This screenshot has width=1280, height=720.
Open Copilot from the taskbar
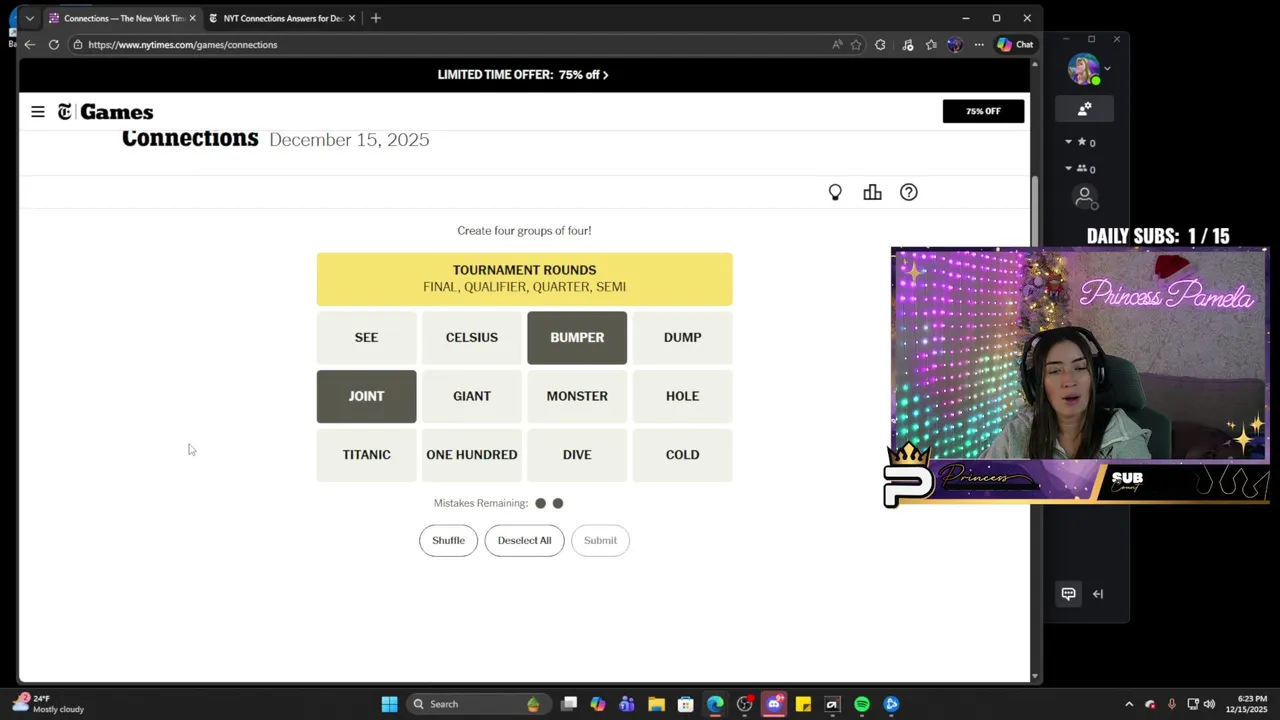[x=598, y=704]
